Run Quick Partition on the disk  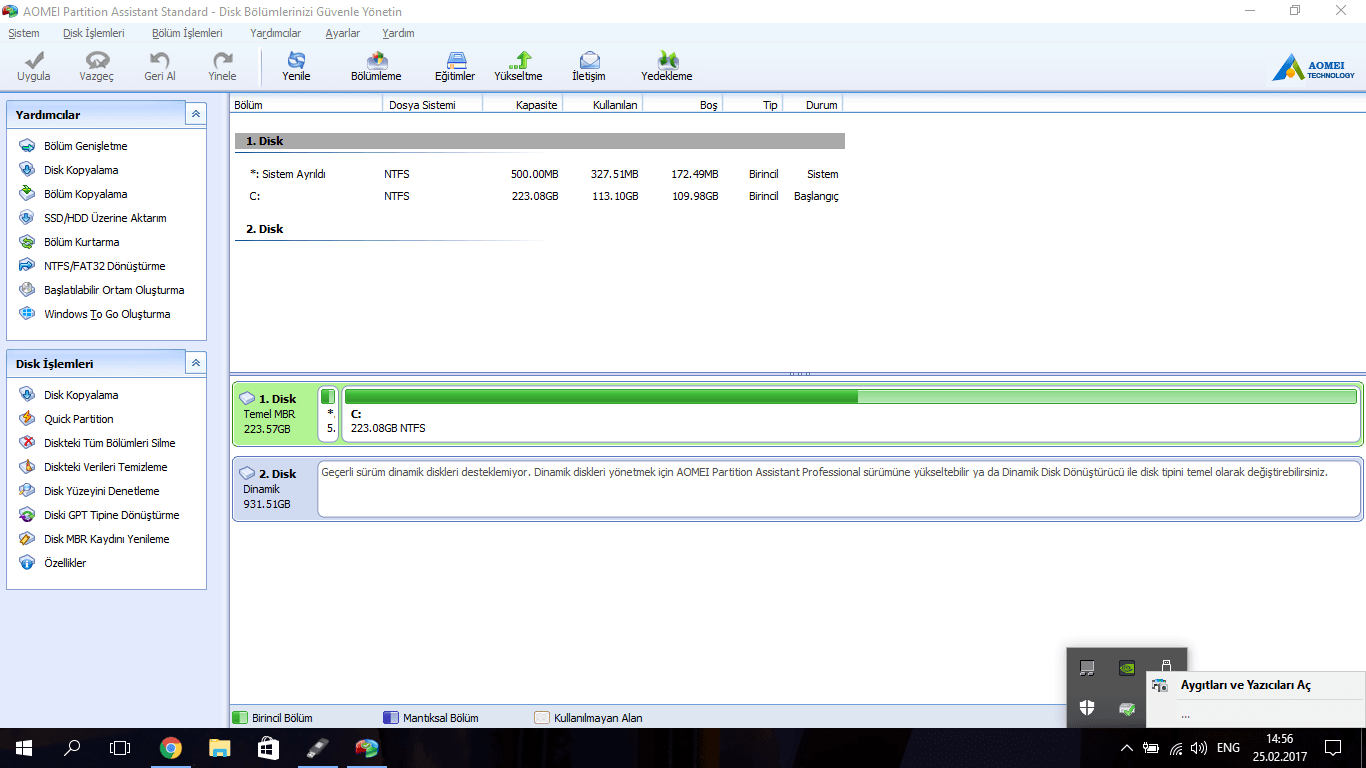tap(78, 419)
